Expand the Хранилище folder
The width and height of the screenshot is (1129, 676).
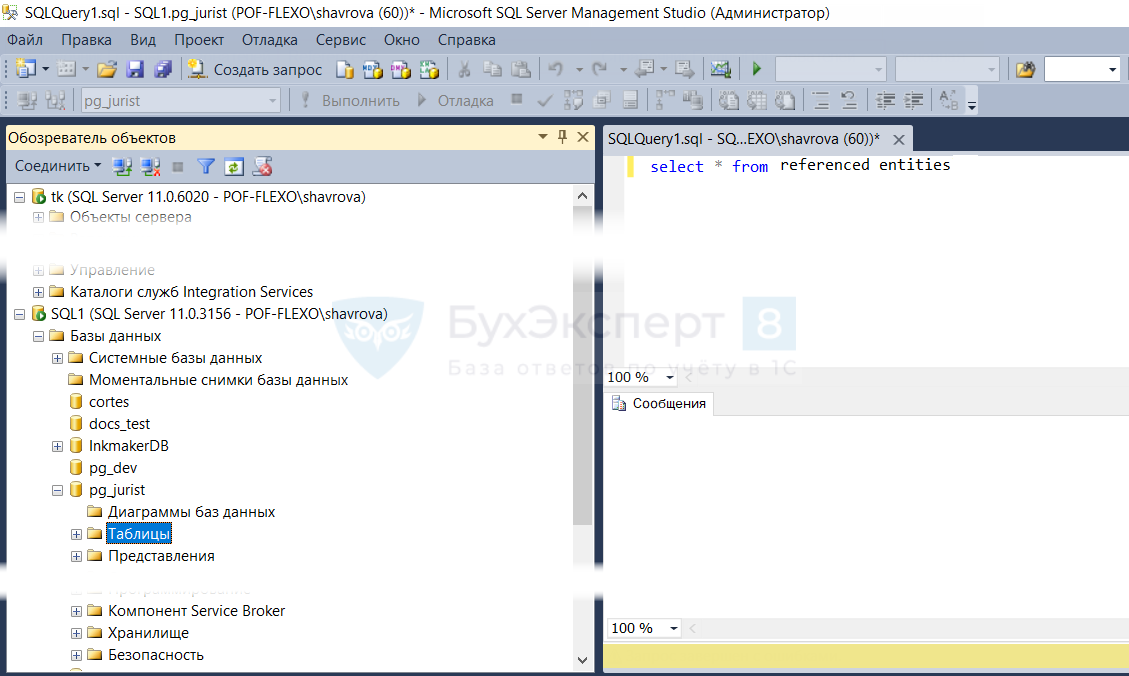(76, 634)
